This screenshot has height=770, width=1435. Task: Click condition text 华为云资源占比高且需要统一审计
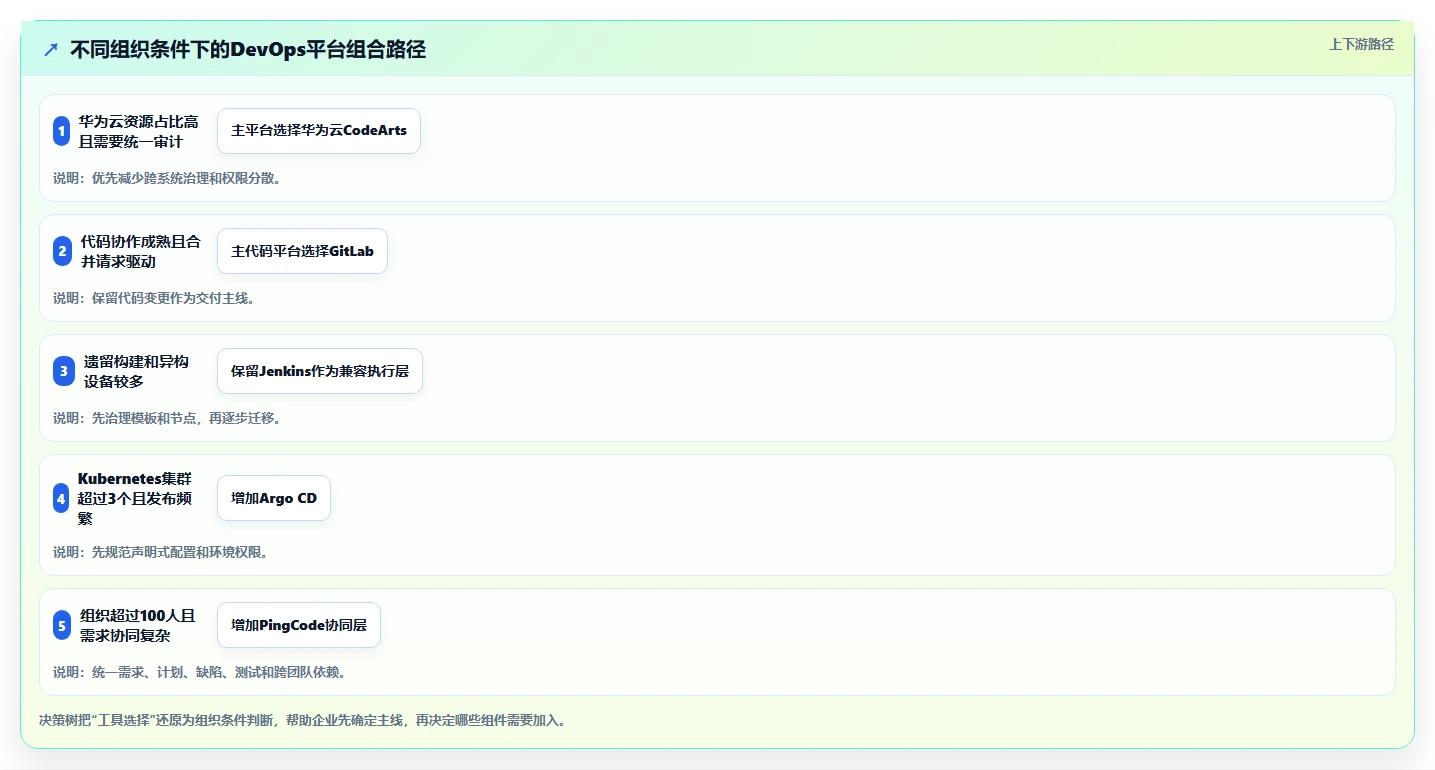139,131
